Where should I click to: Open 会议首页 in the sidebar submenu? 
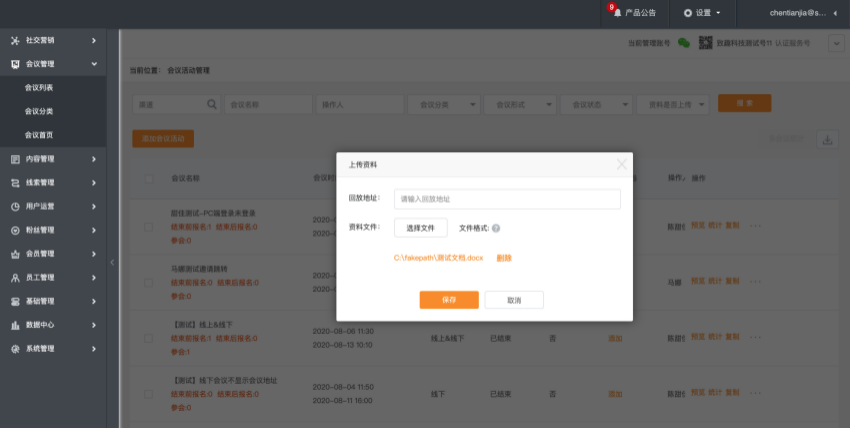tap(39, 135)
